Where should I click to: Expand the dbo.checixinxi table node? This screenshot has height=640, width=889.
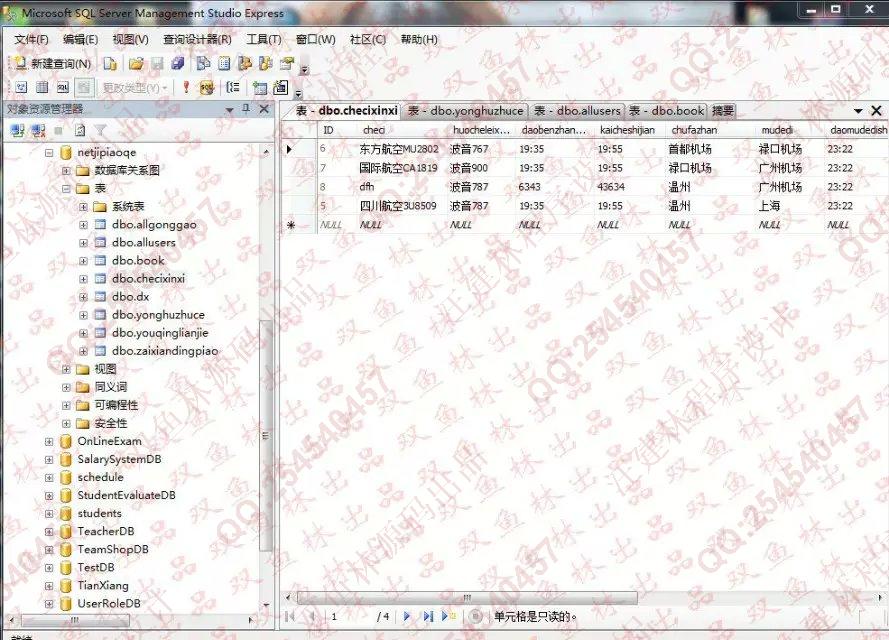(83, 279)
